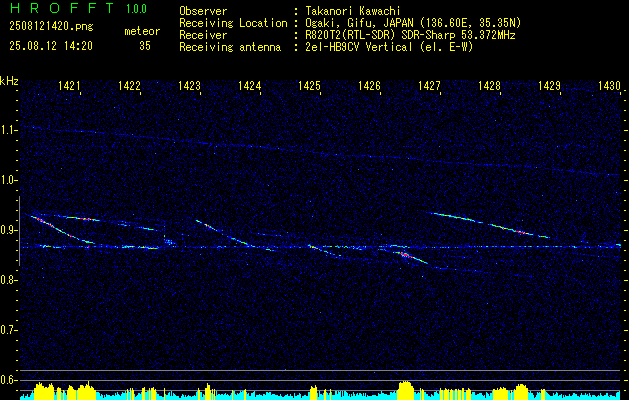The width and height of the screenshot is (629, 400).
Task: Click the 1425 time axis label
Action: tap(309, 85)
